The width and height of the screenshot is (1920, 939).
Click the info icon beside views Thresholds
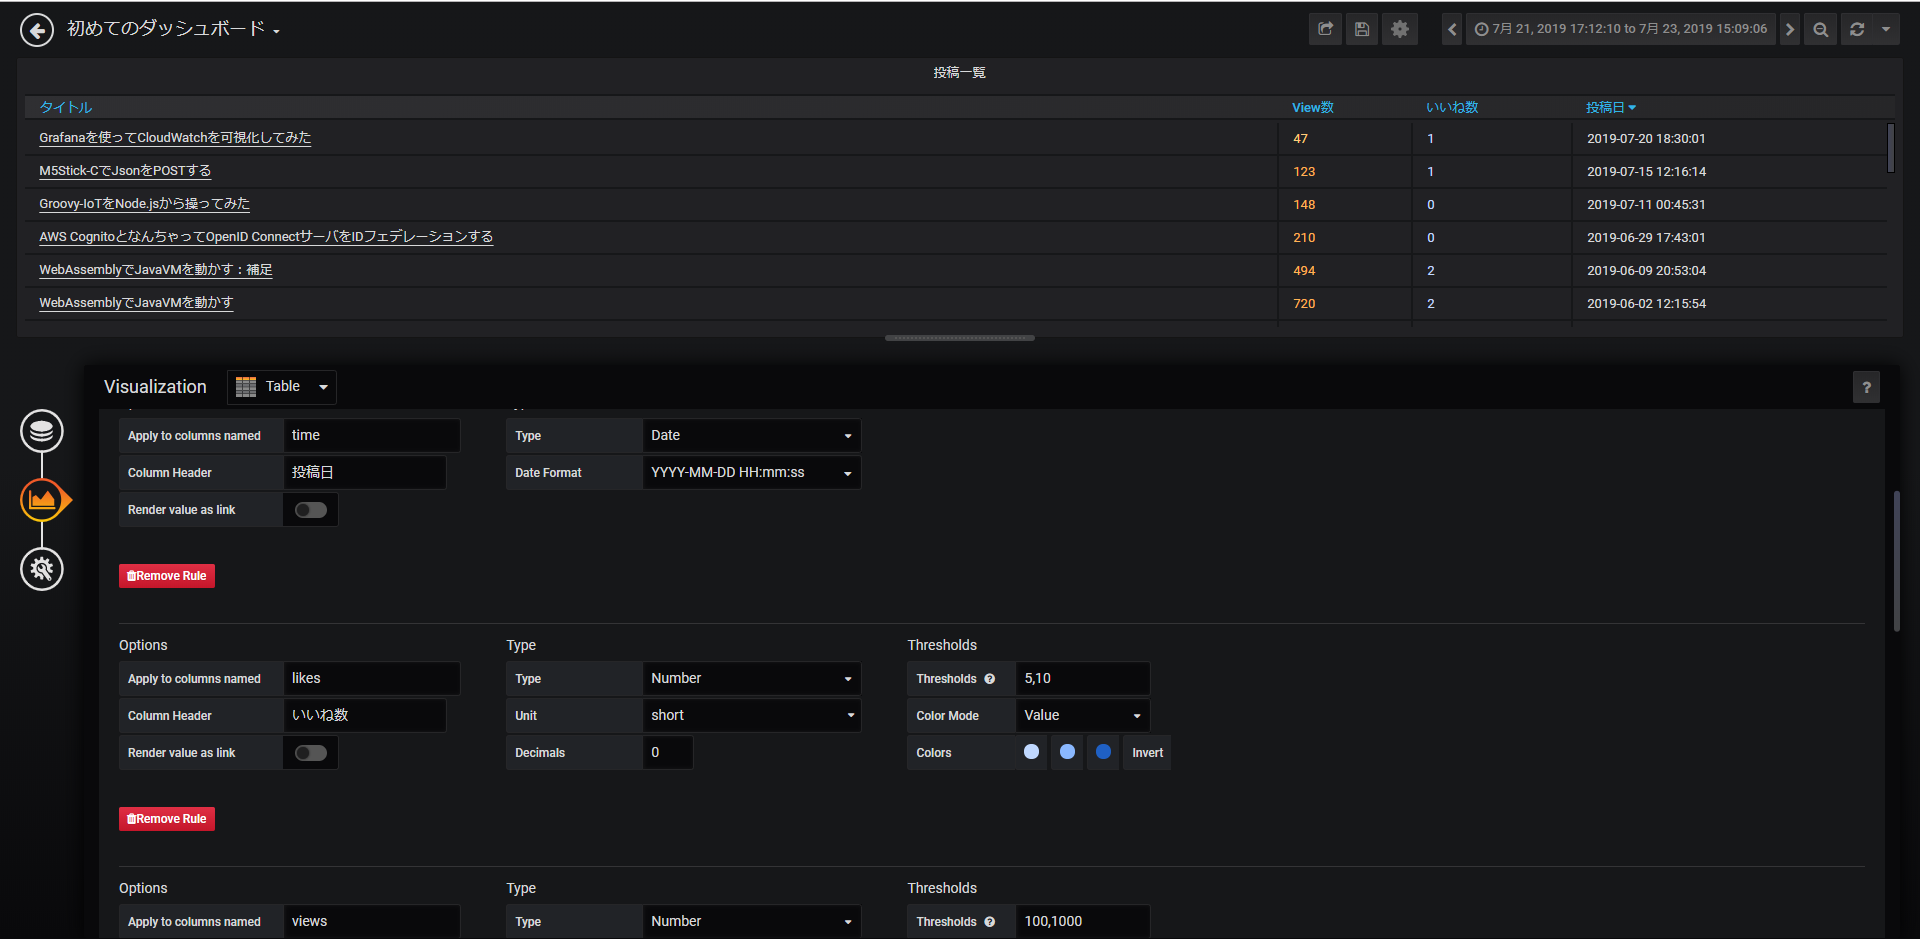pyautogui.click(x=990, y=922)
